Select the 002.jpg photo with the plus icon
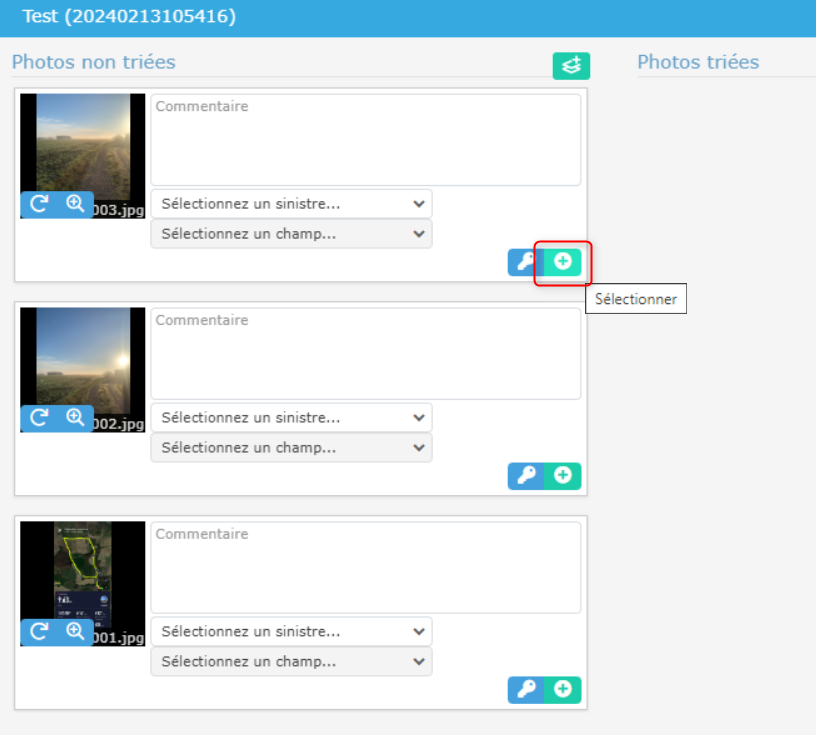 point(563,476)
